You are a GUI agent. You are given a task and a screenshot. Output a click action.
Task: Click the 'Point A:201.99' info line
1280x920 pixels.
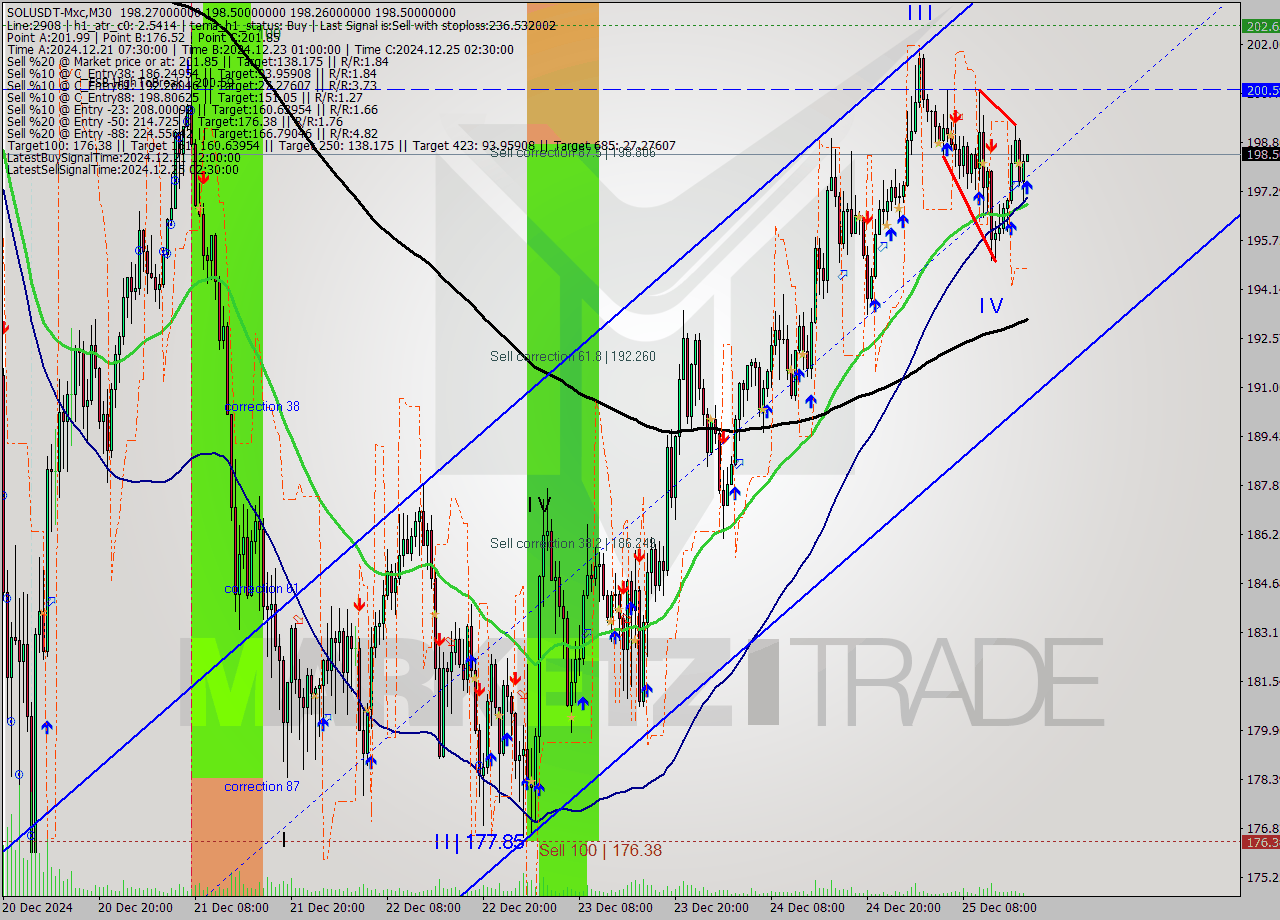click(x=143, y=37)
